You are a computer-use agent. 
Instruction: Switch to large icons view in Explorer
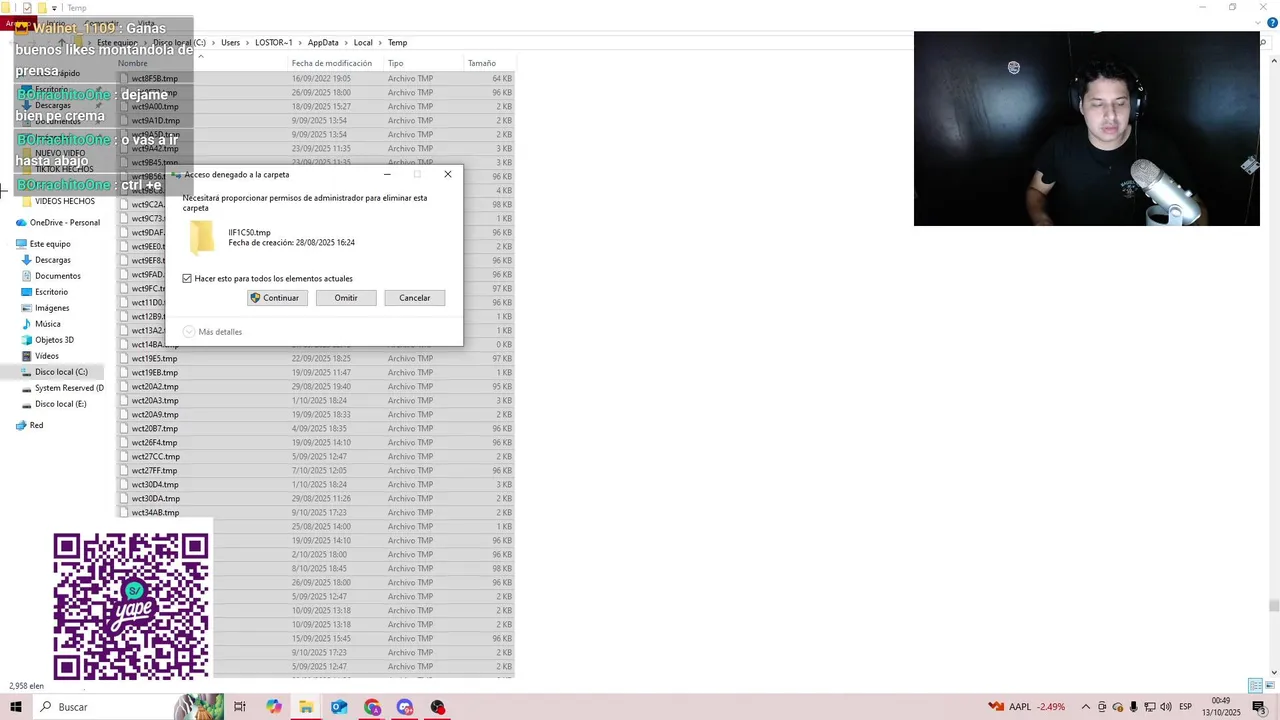1269,686
